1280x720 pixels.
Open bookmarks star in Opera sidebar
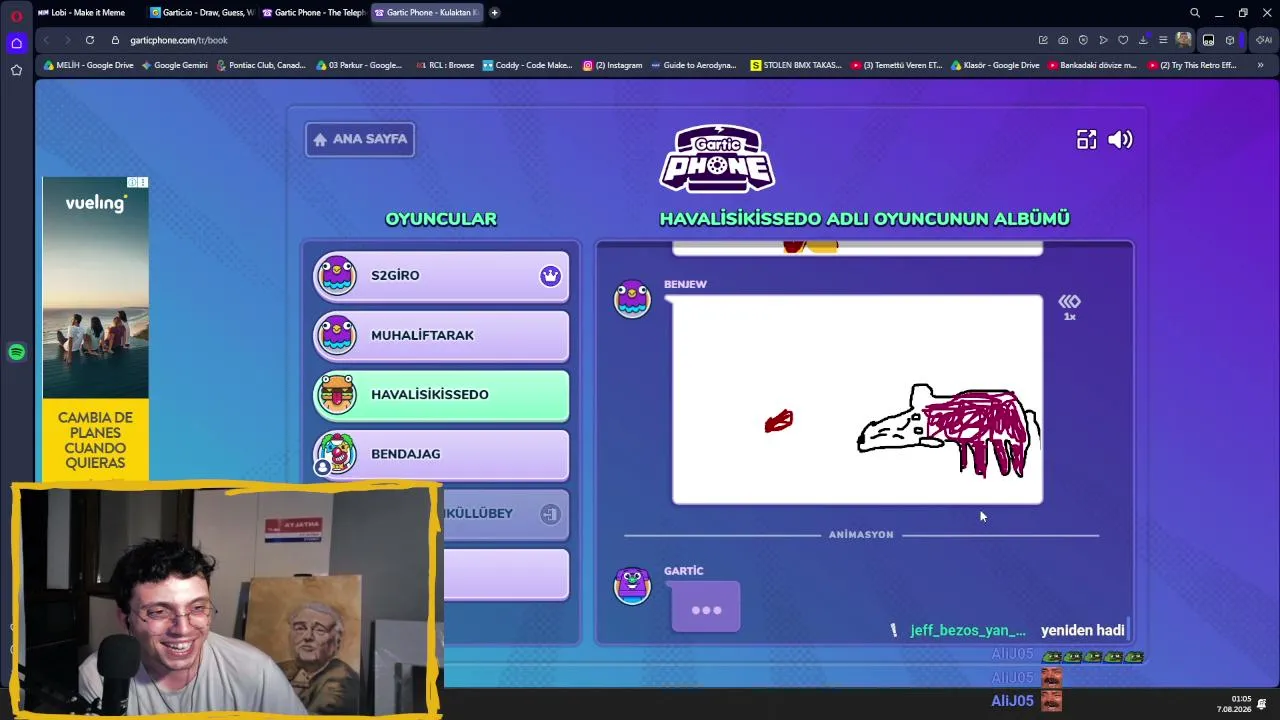[16, 70]
